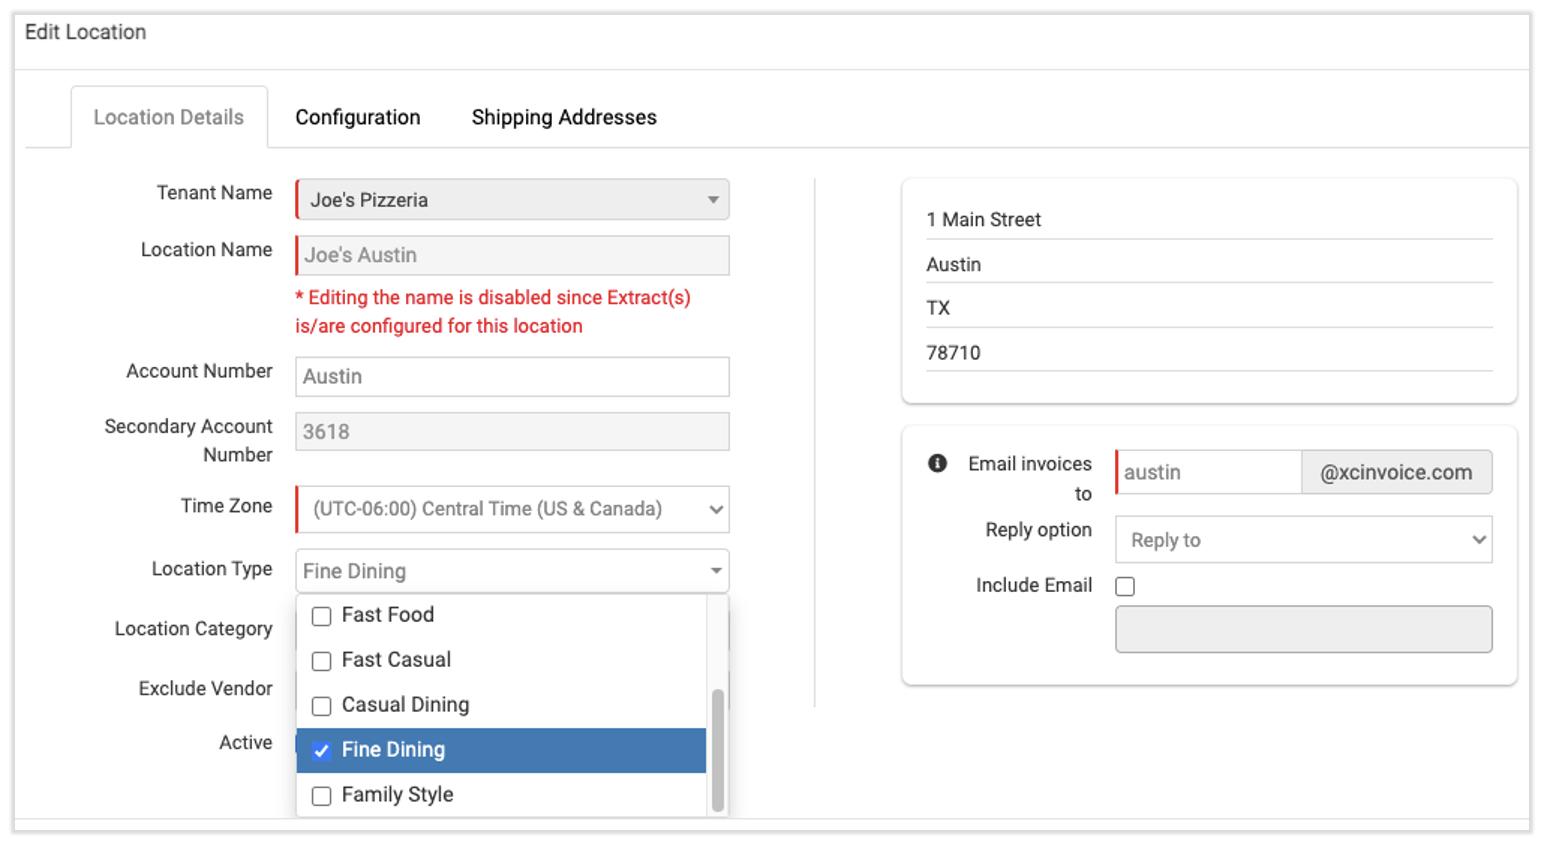Click the Include Email address text box

(x=1303, y=629)
